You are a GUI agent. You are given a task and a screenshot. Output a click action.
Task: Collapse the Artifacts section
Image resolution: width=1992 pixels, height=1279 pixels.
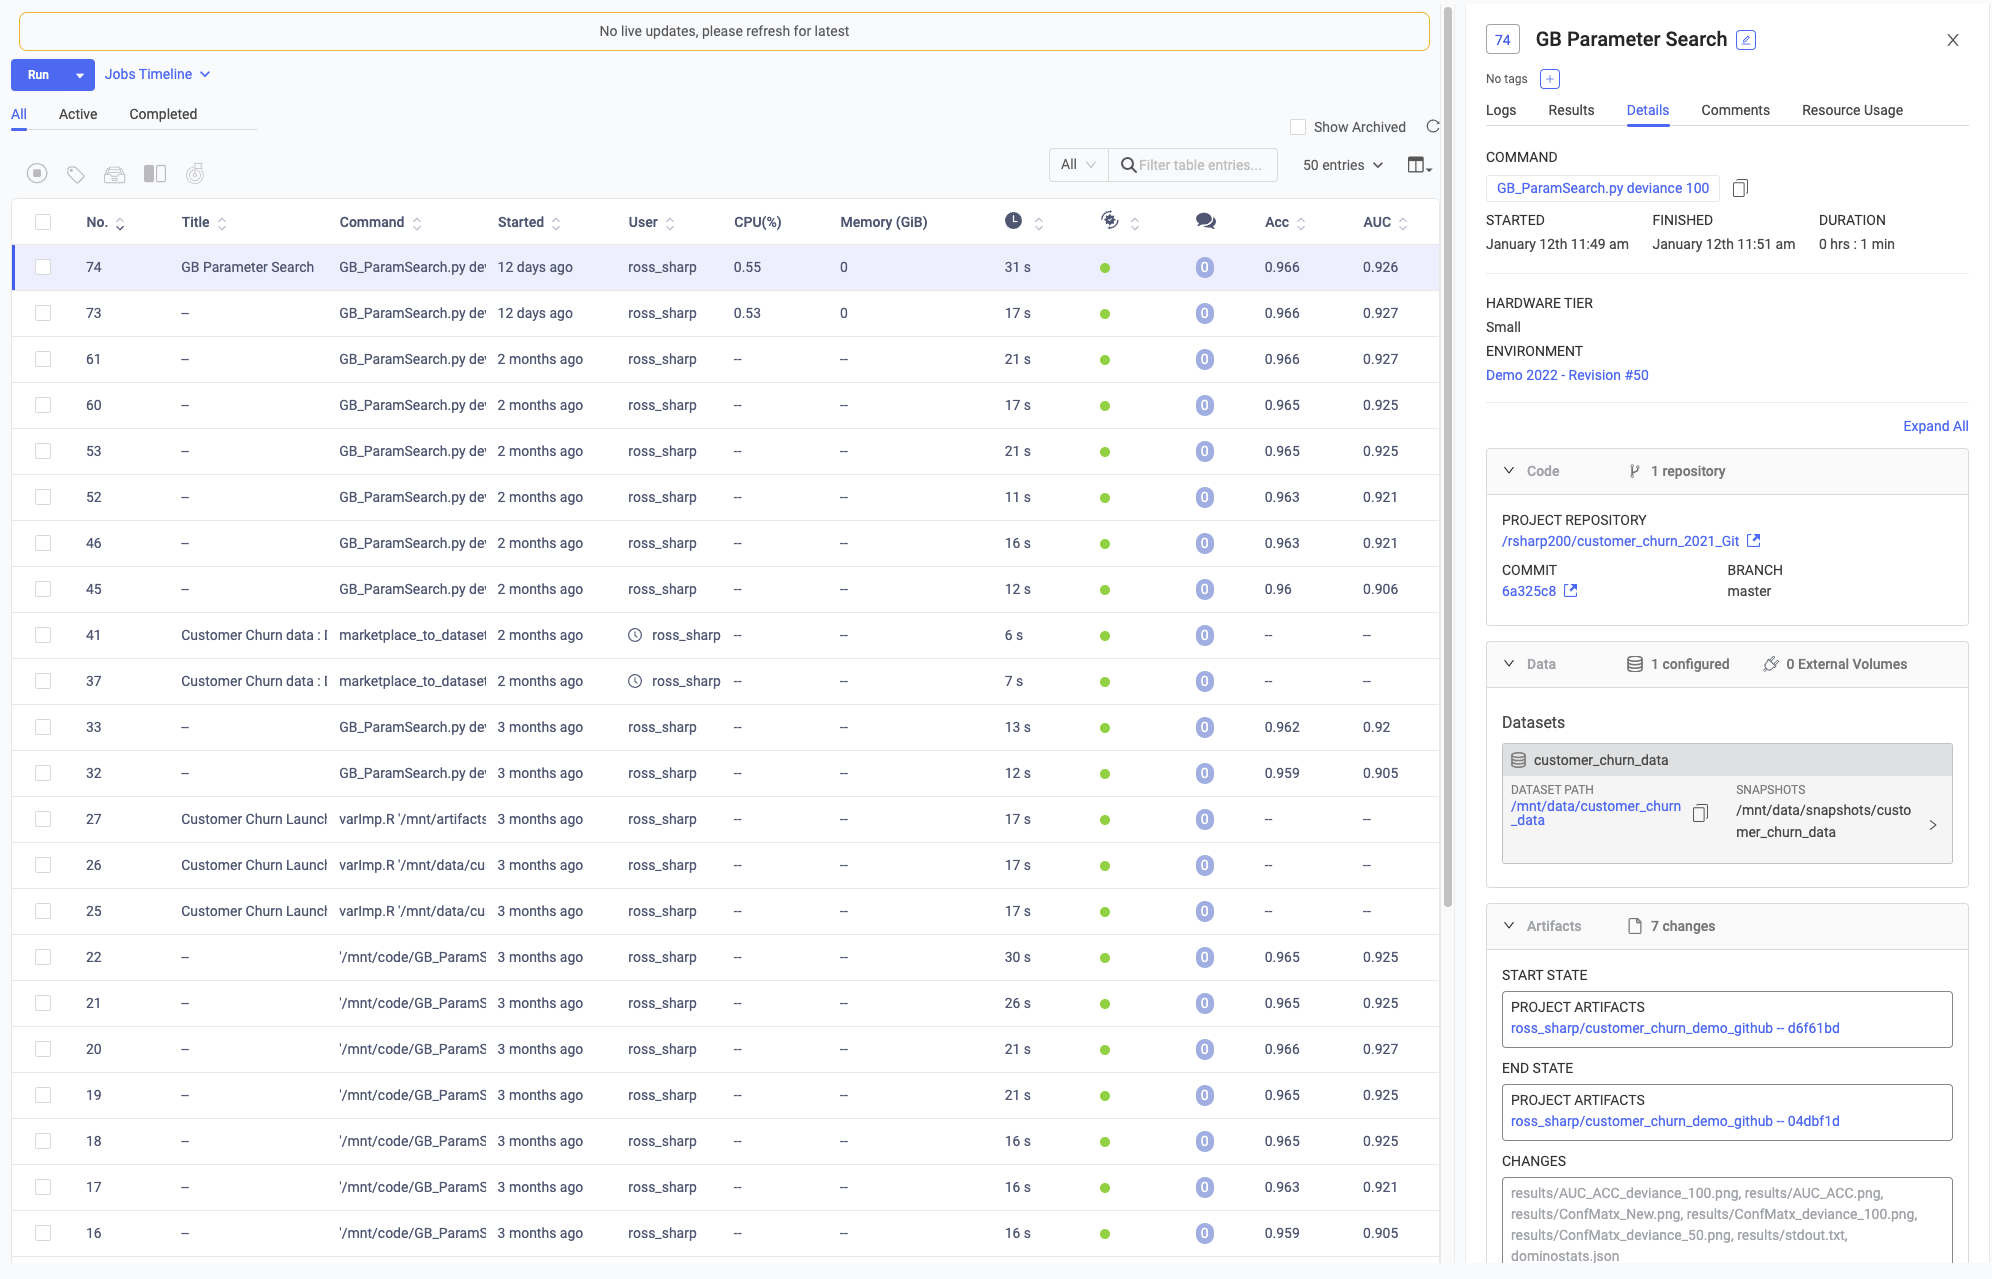point(1509,926)
